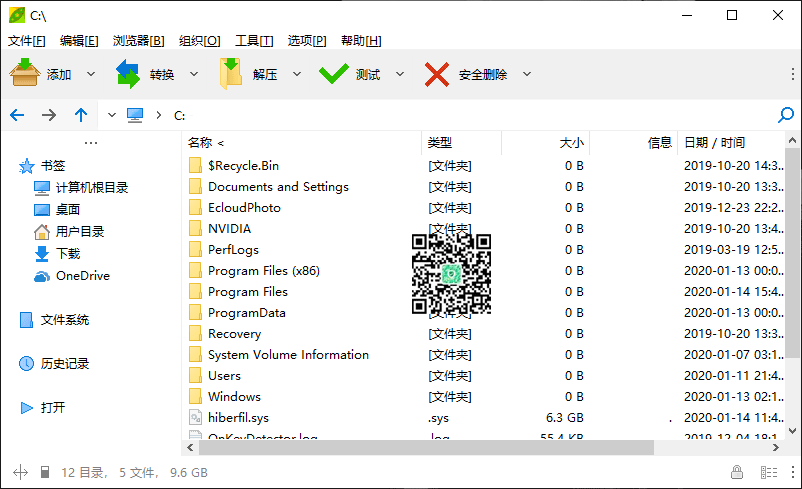Go up one directory with the up arrow
The image size is (802, 489).
click(x=81, y=115)
